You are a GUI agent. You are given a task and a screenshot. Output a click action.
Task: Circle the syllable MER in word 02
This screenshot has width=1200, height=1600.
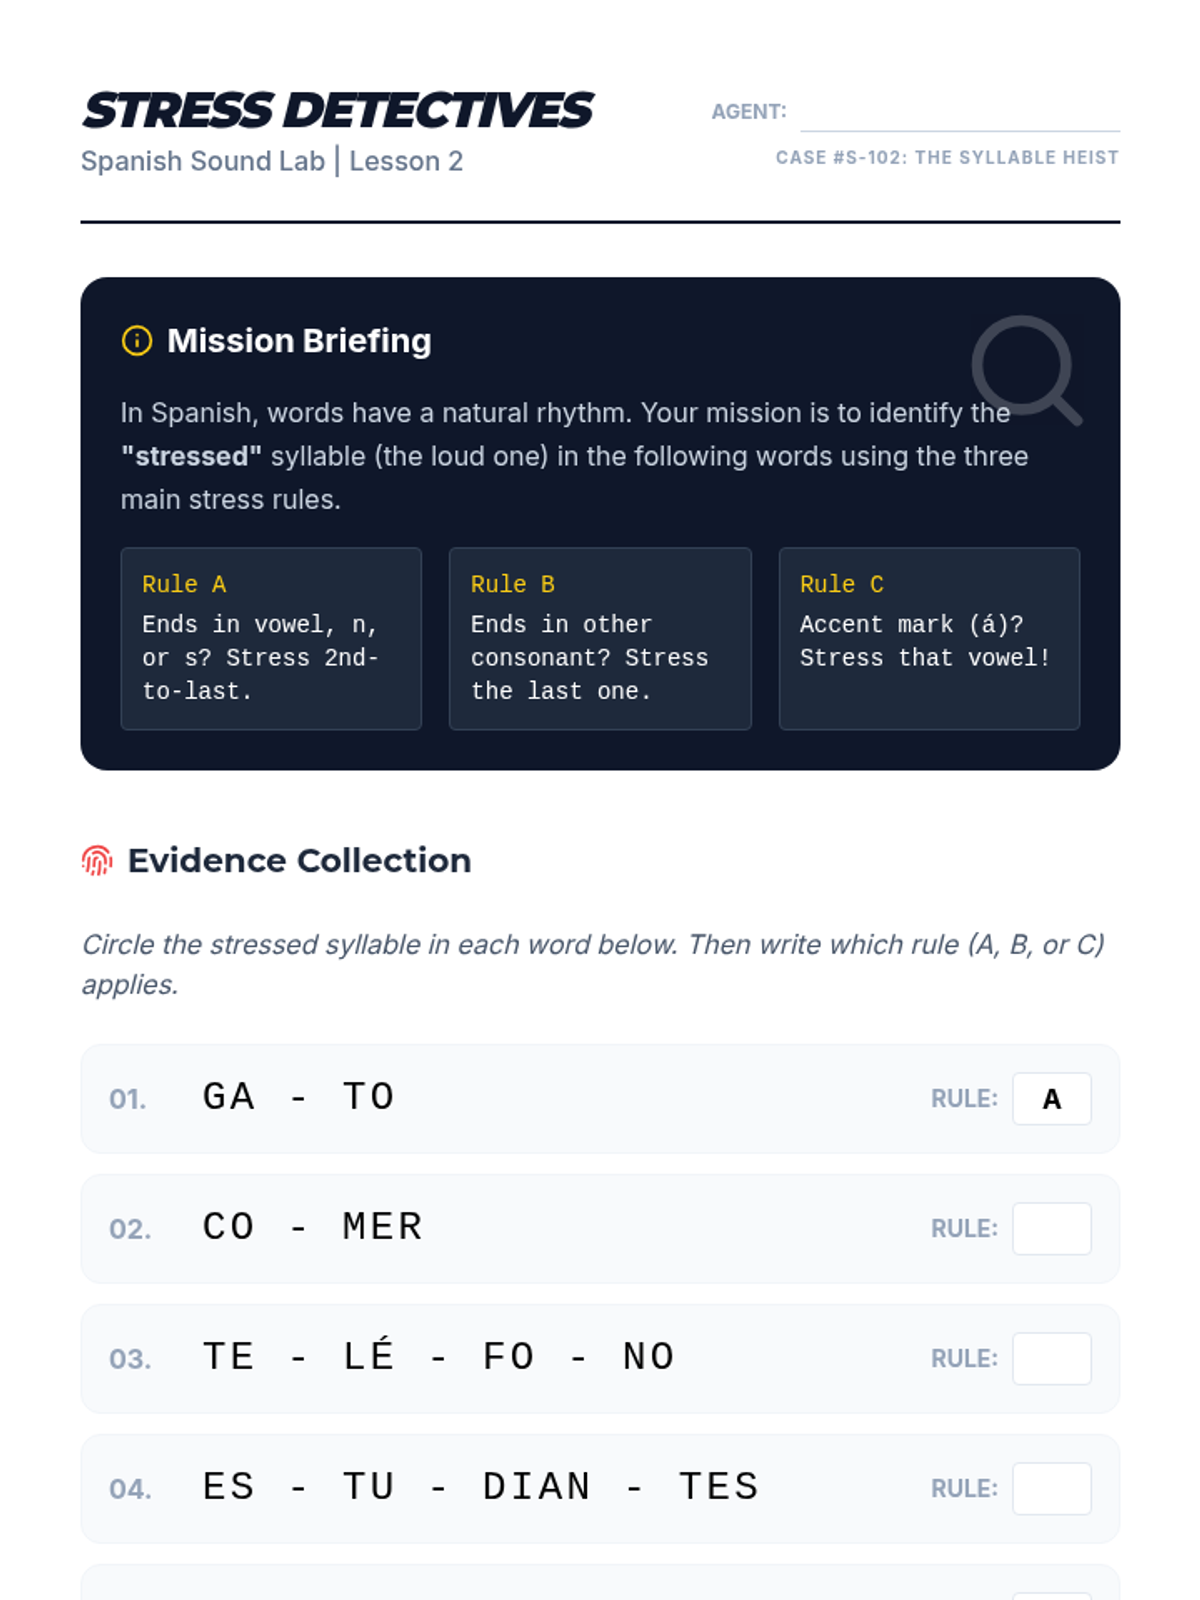coord(383,1228)
